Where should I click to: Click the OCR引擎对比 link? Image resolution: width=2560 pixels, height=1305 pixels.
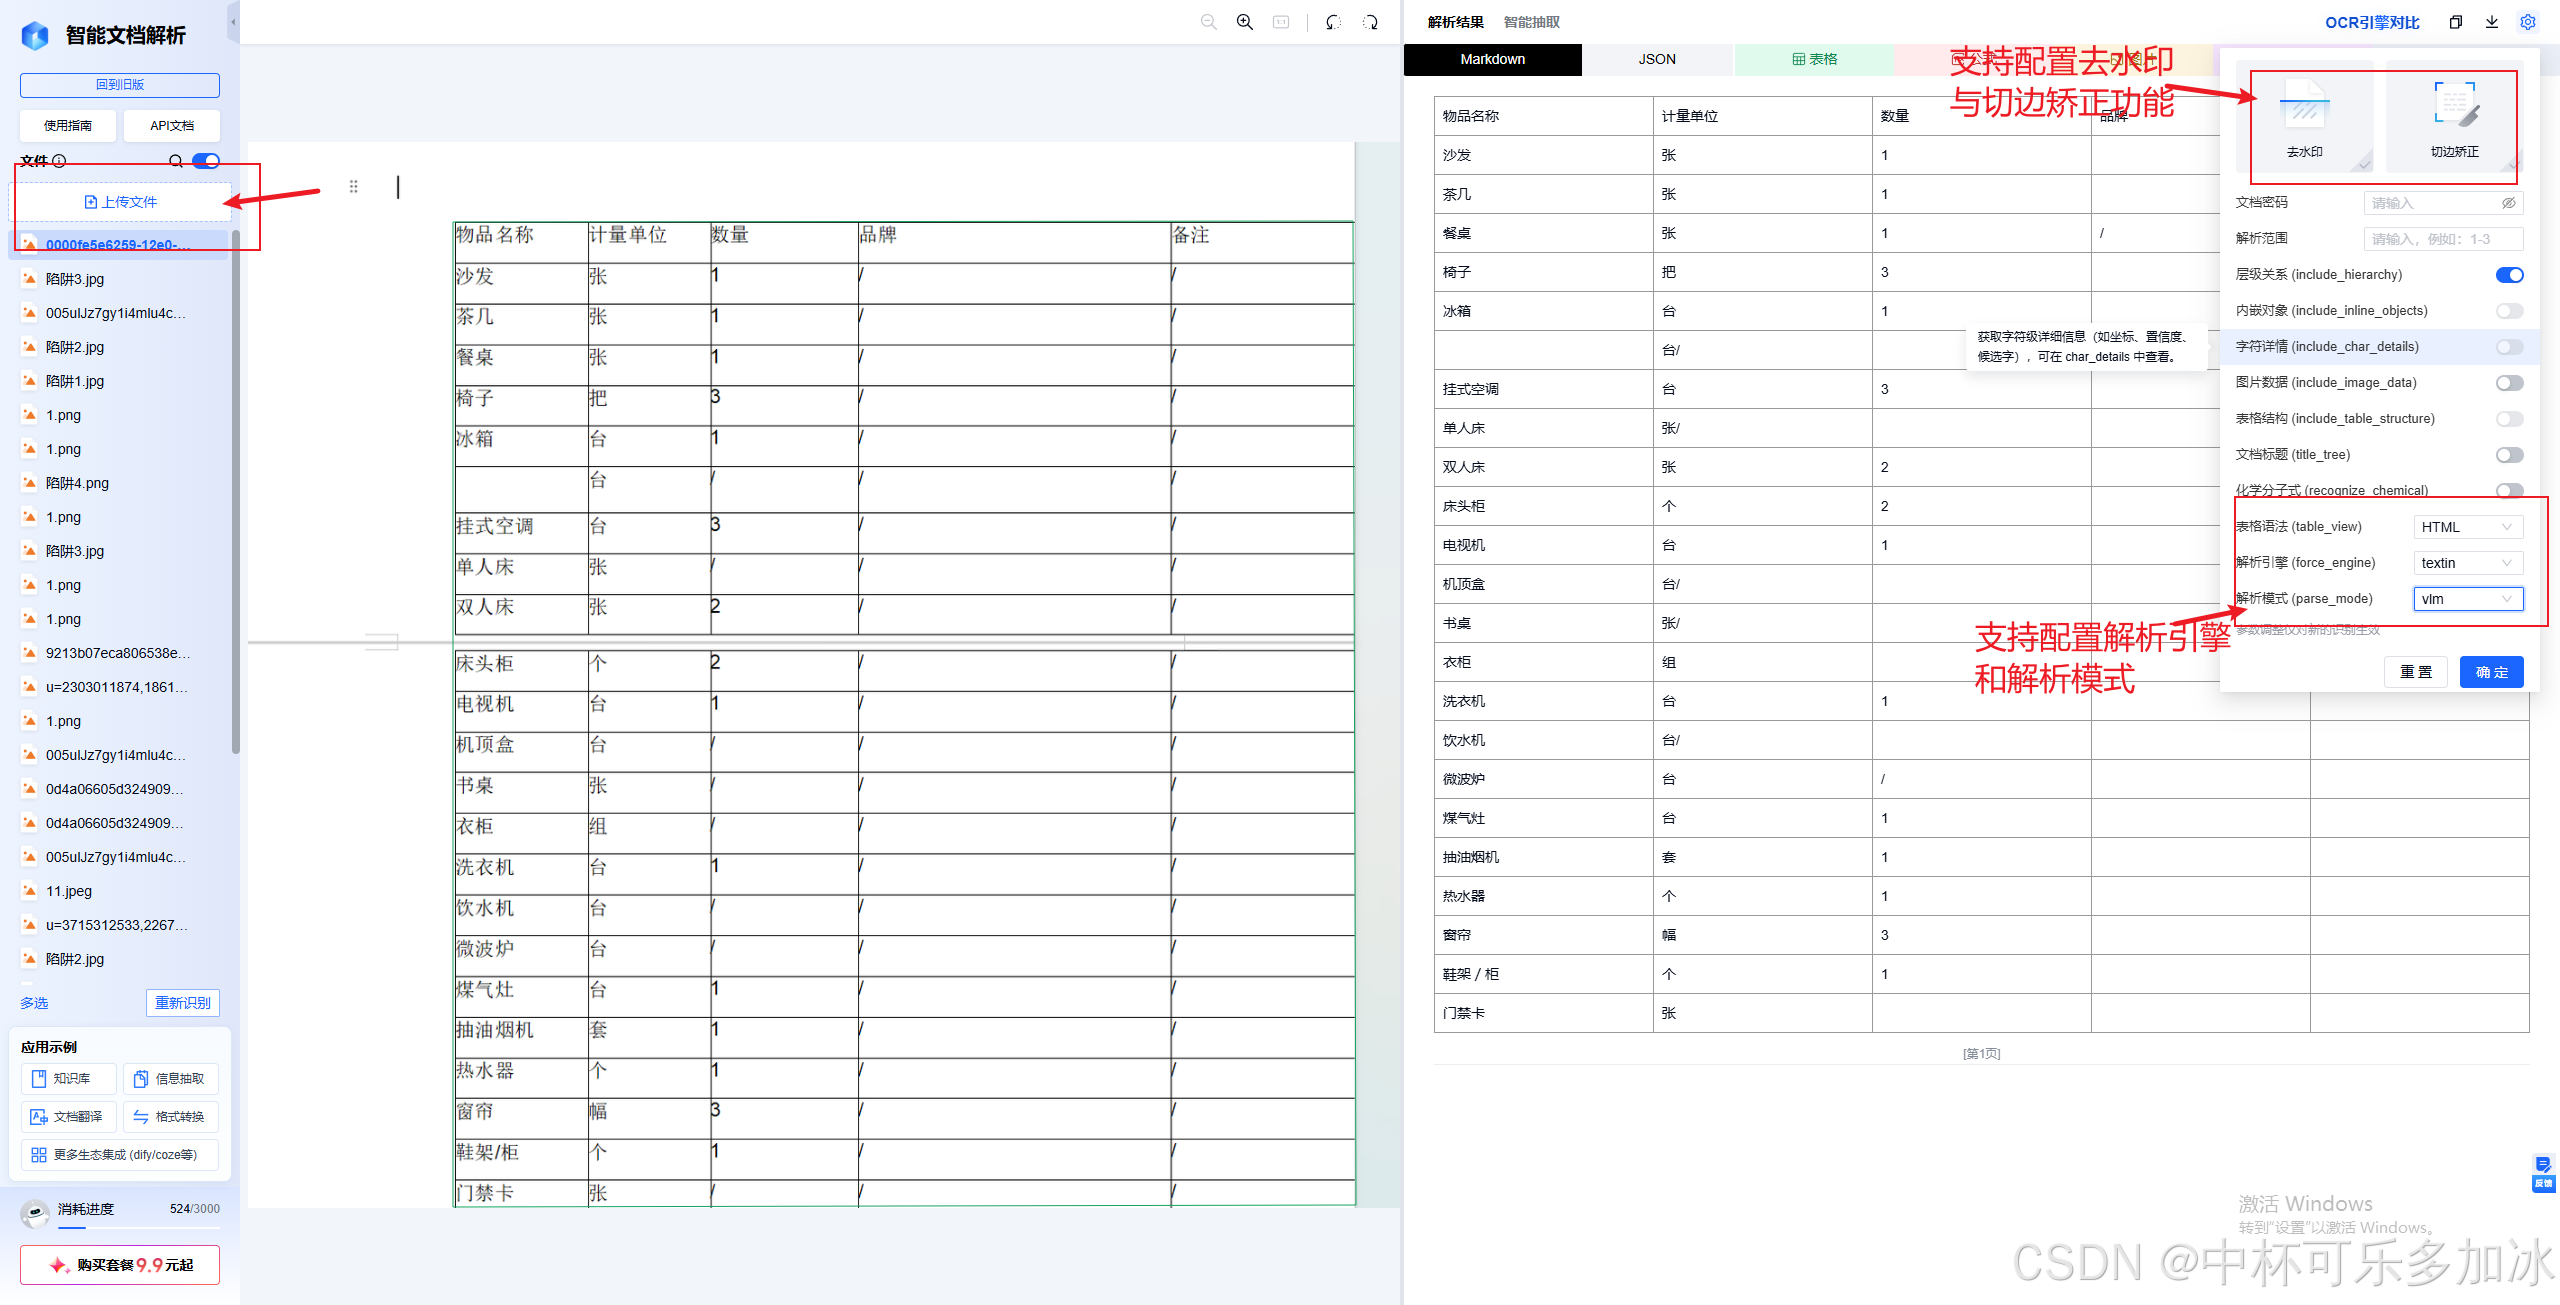pyautogui.click(x=2372, y=22)
